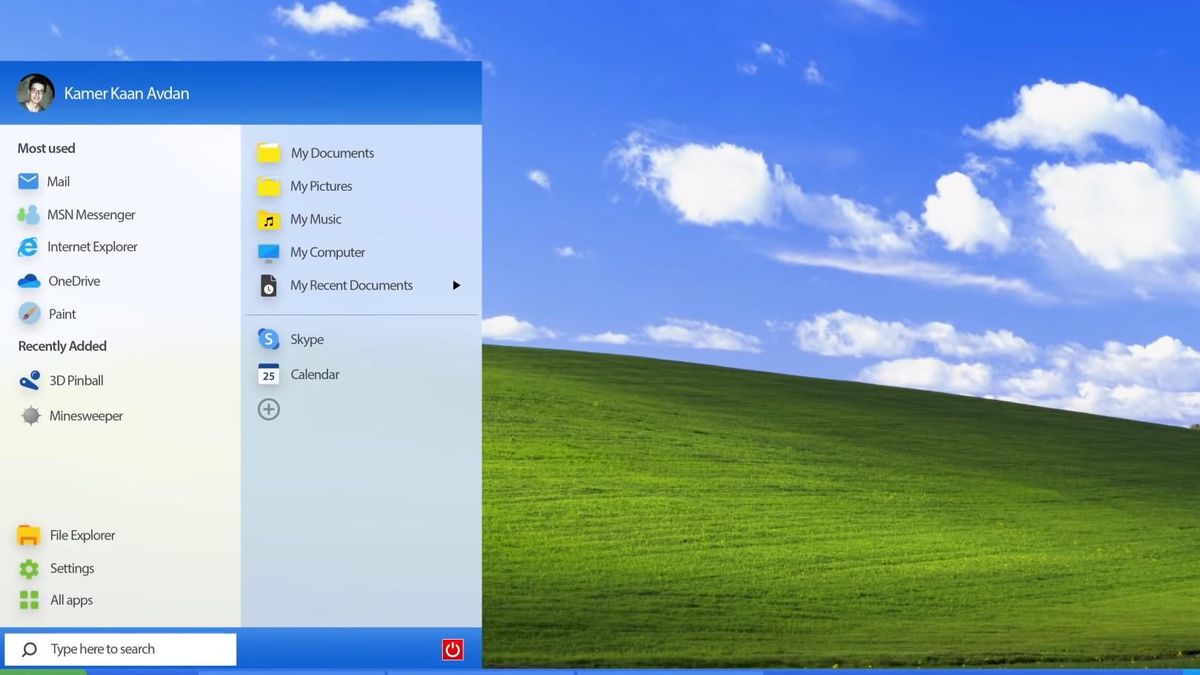Image resolution: width=1200 pixels, height=675 pixels.
Task: Open the My Music note icon
Action: 268,220
